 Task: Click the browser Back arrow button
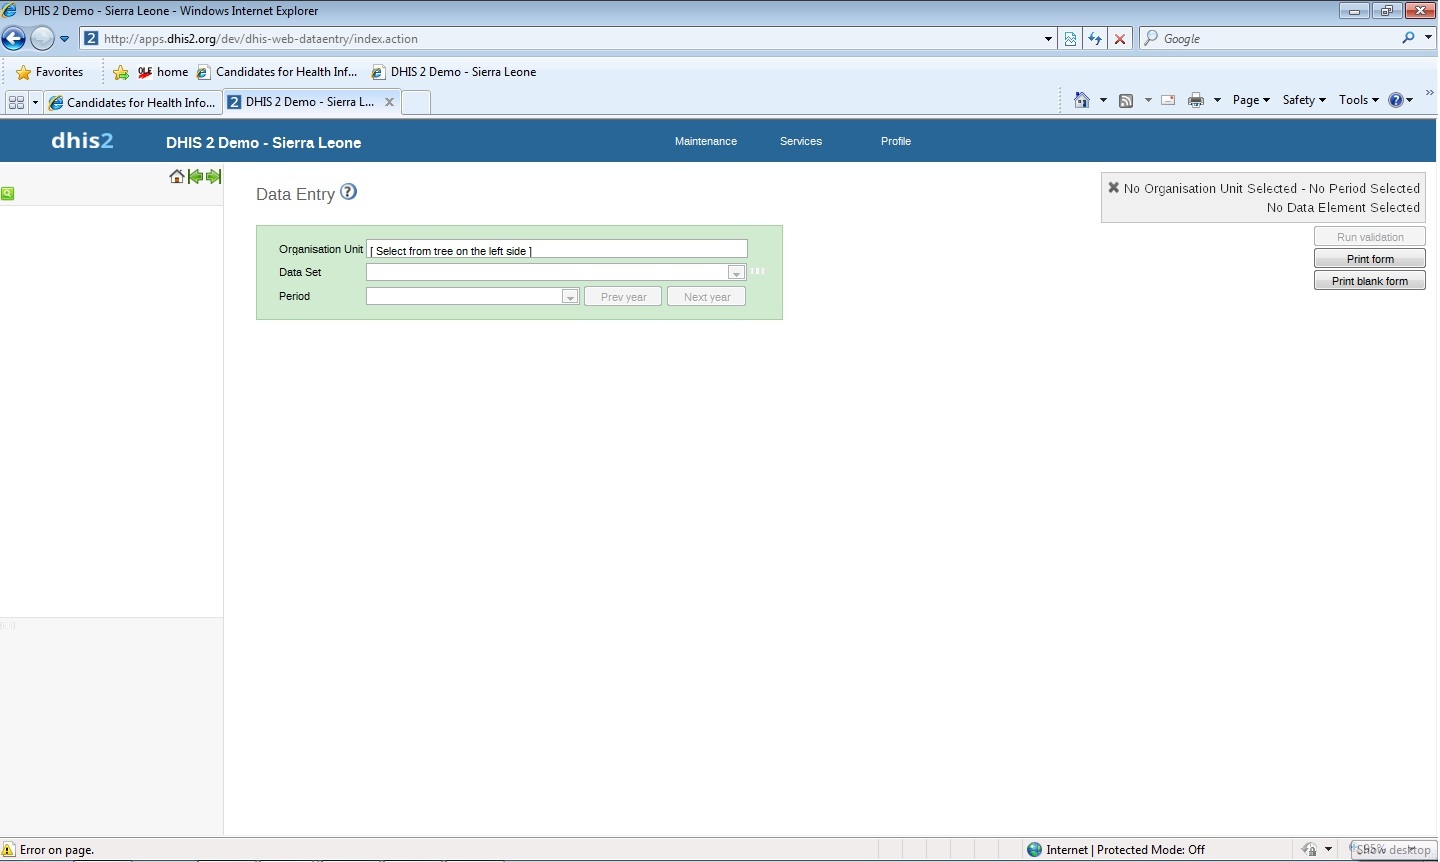tap(14, 39)
